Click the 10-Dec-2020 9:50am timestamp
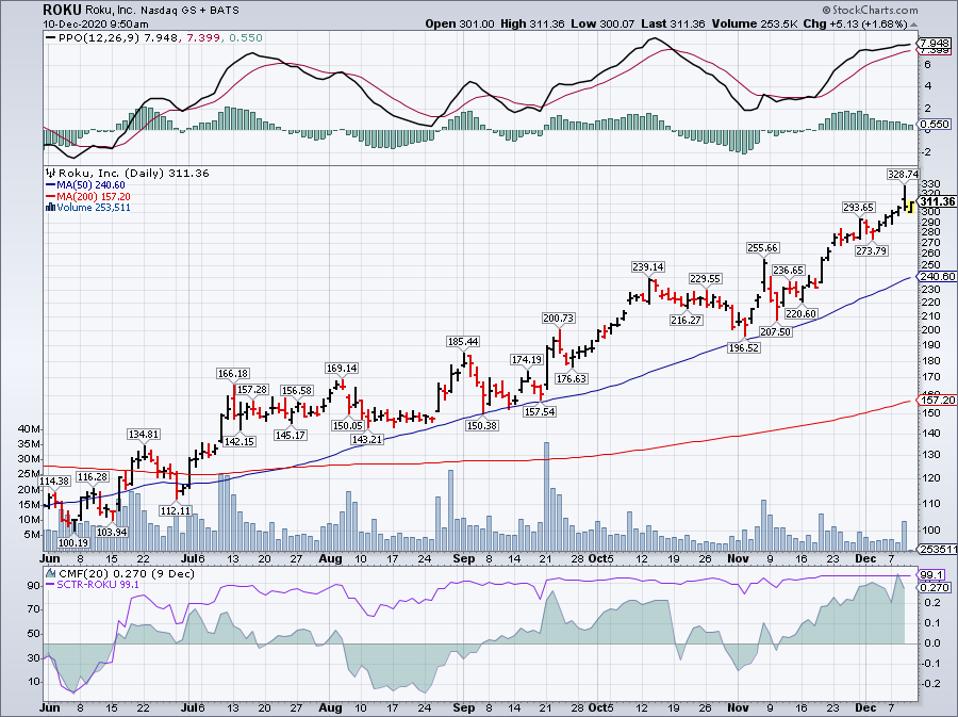Screen dimensions: 958x717 click(x=95, y=24)
